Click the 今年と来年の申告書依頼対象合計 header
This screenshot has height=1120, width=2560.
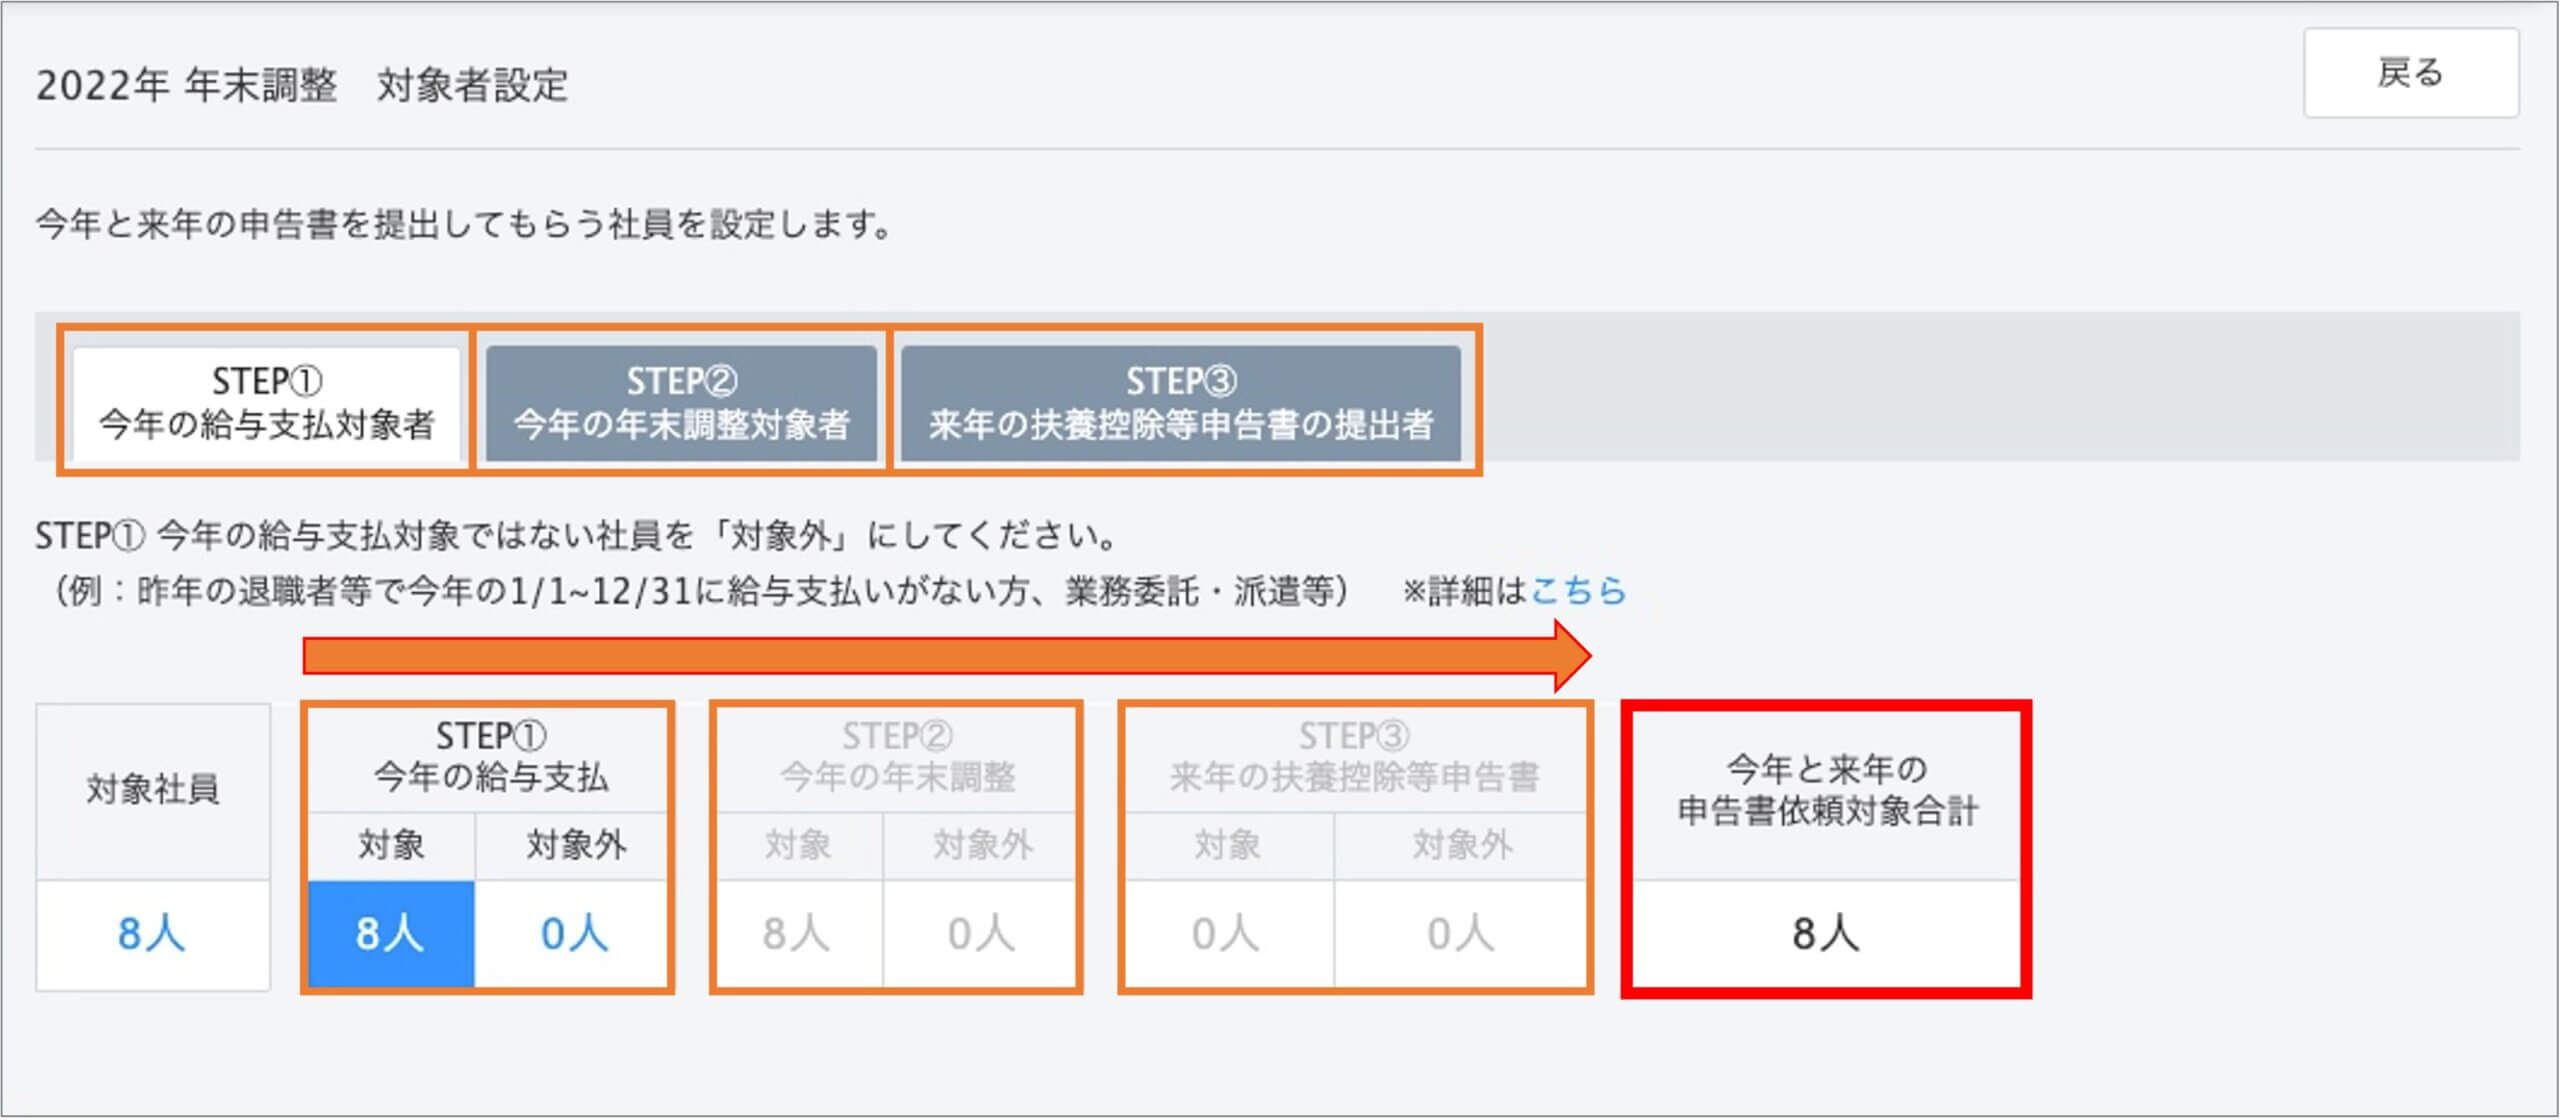[x=1826, y=790]
